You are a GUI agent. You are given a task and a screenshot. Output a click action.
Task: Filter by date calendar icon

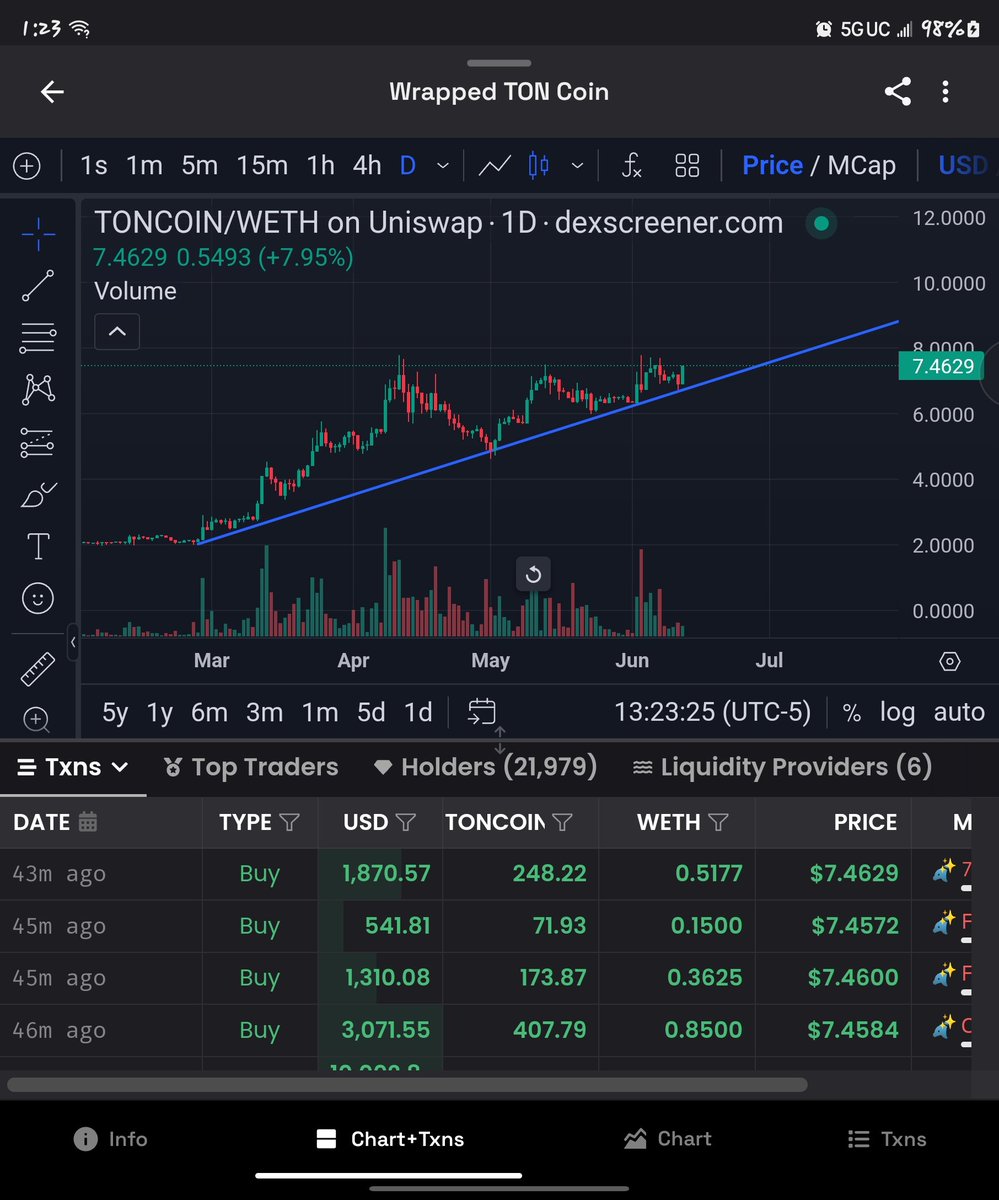88,822
